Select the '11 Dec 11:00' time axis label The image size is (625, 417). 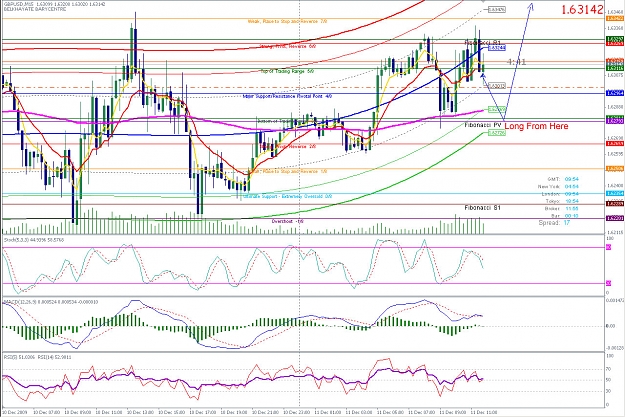click(x=483, y=412)
